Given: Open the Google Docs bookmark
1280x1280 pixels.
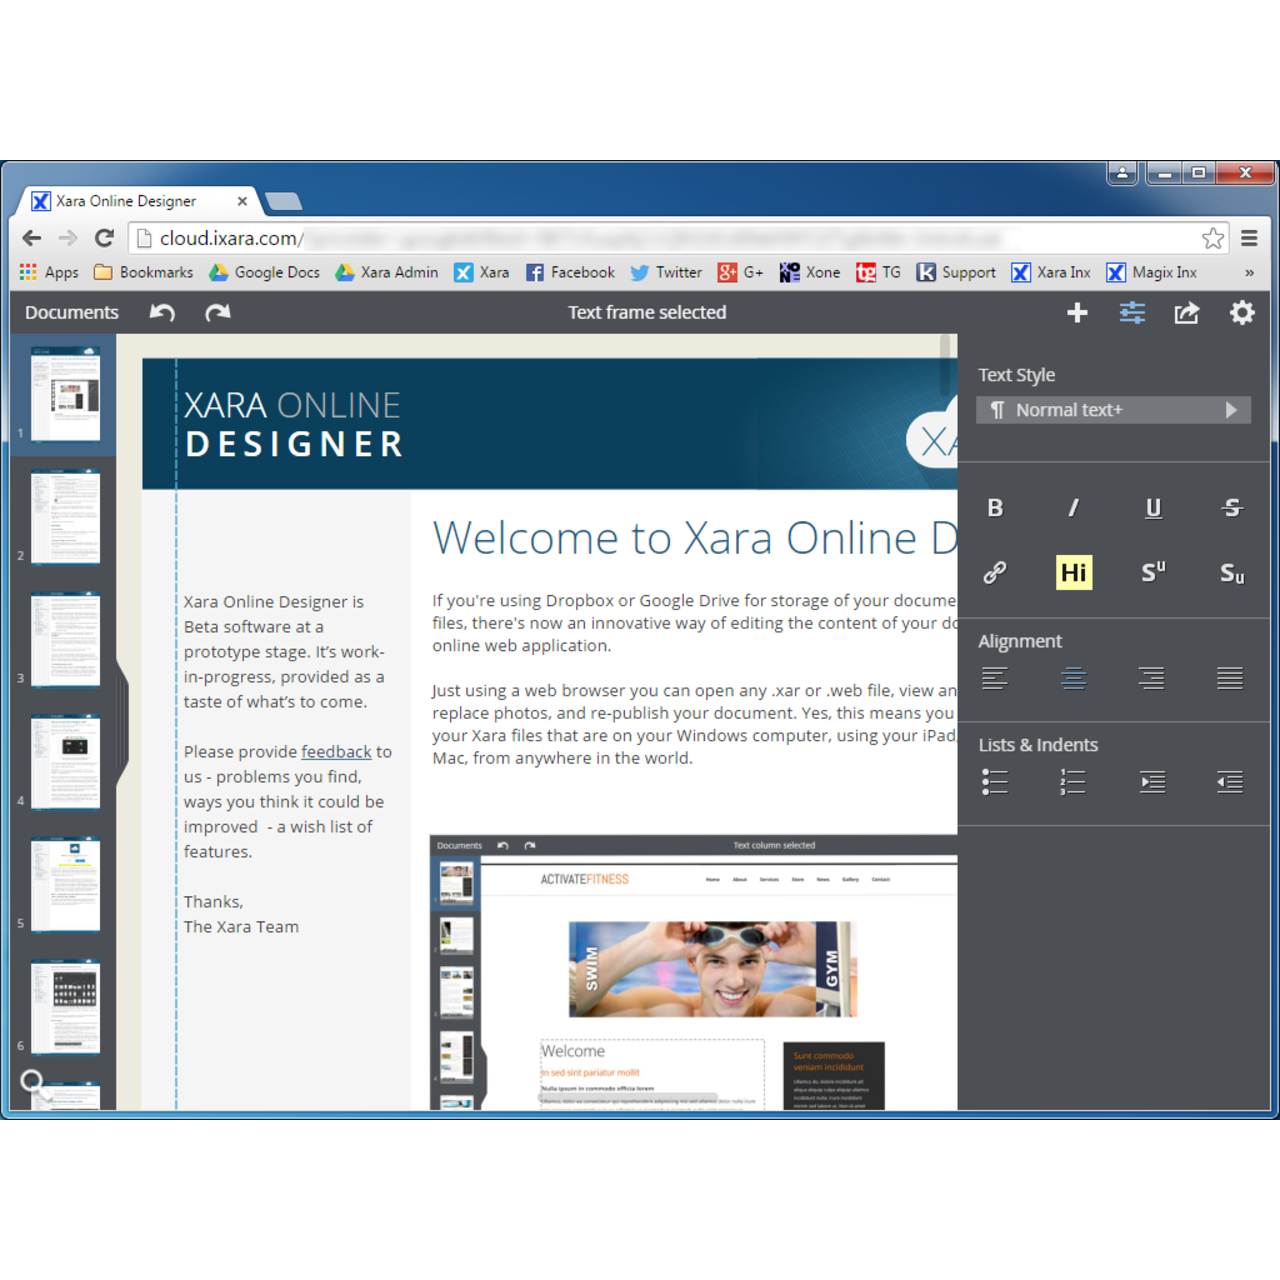Looking at the screenshot, I should tap(264, 272).
